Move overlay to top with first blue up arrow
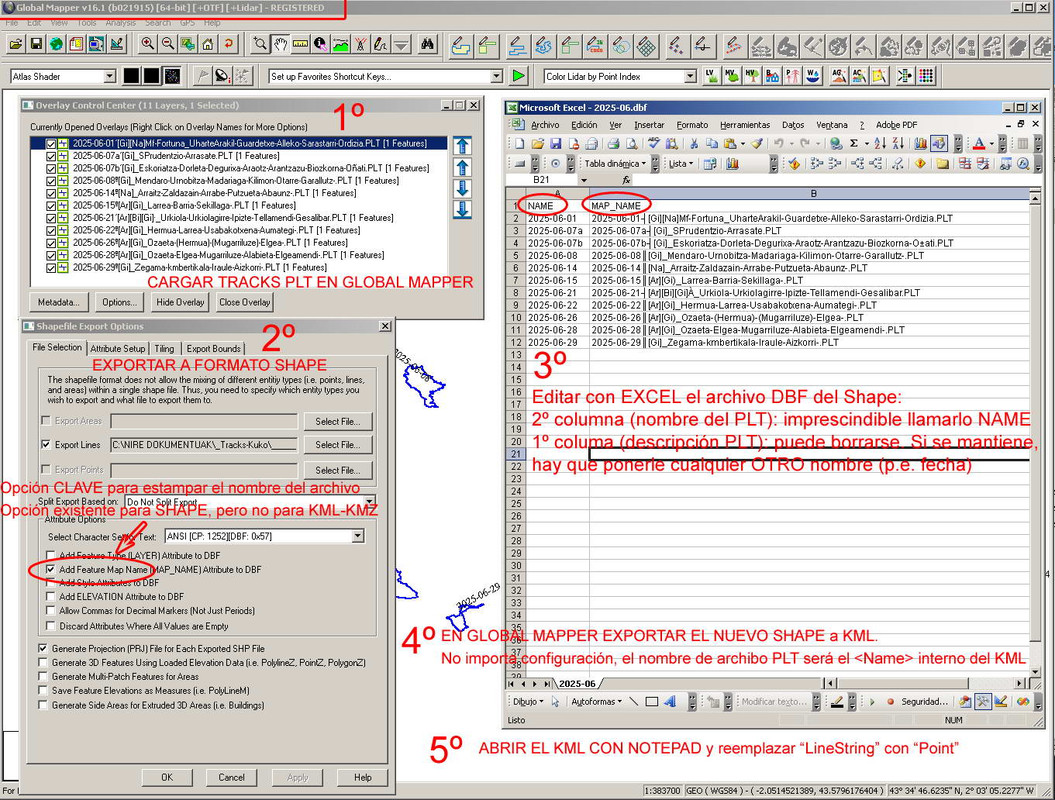 pyautogui.click(x=462, y=145)
